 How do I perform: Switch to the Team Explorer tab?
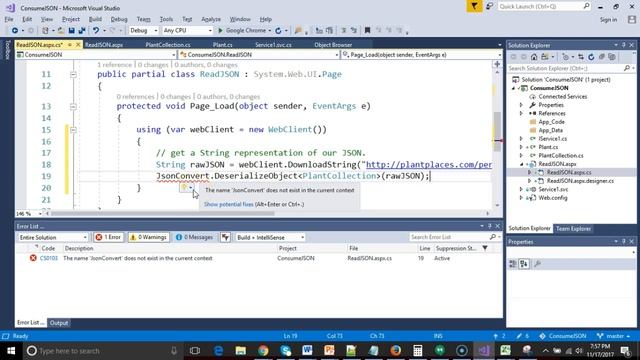point(573,229)
